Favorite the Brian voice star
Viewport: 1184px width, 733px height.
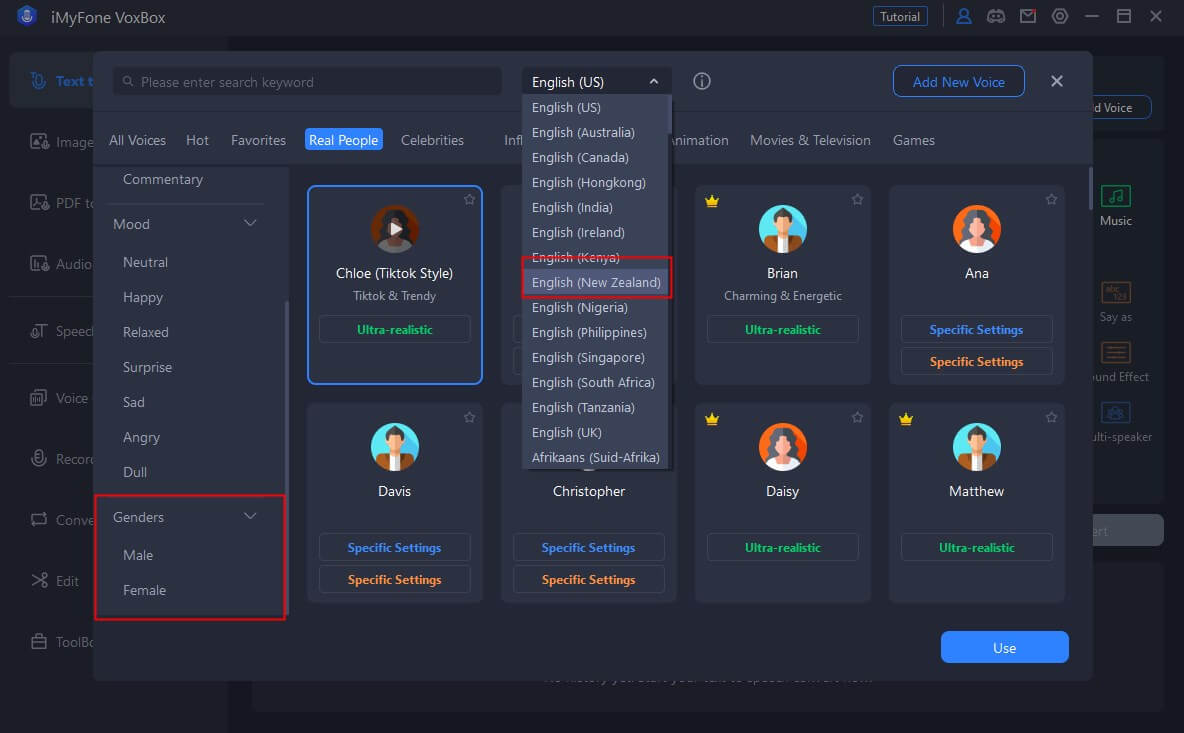coord(857,199)
